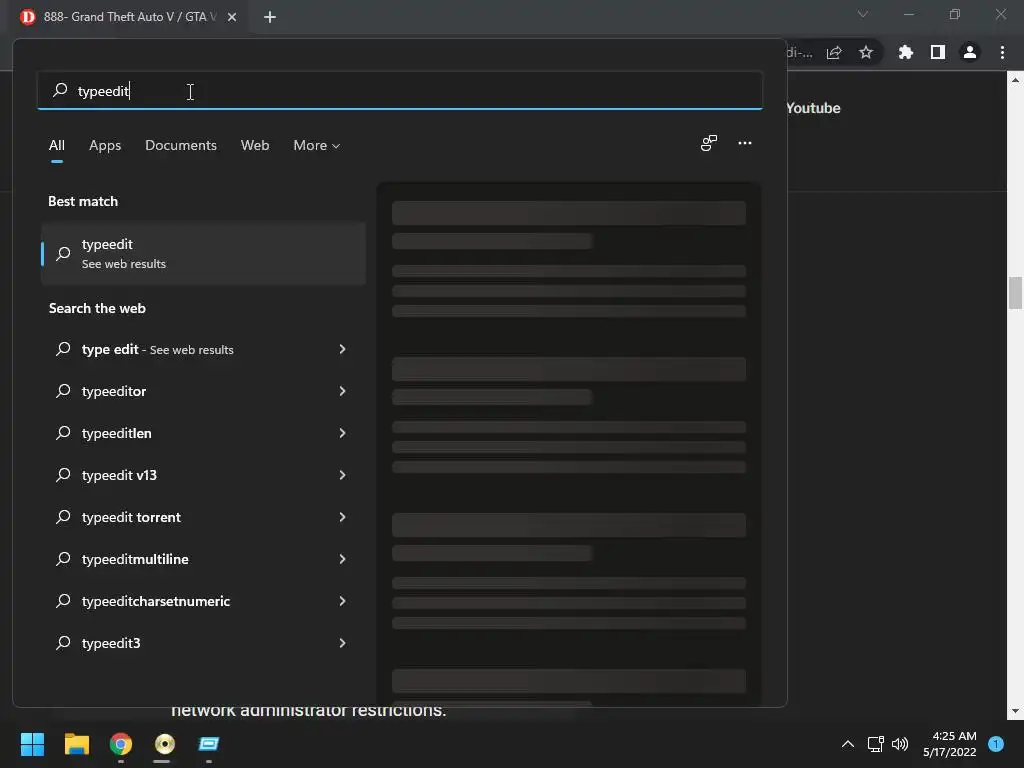Click the scrollbar up arrow
Viewport: 1024px width, 768px height.
1015,80
